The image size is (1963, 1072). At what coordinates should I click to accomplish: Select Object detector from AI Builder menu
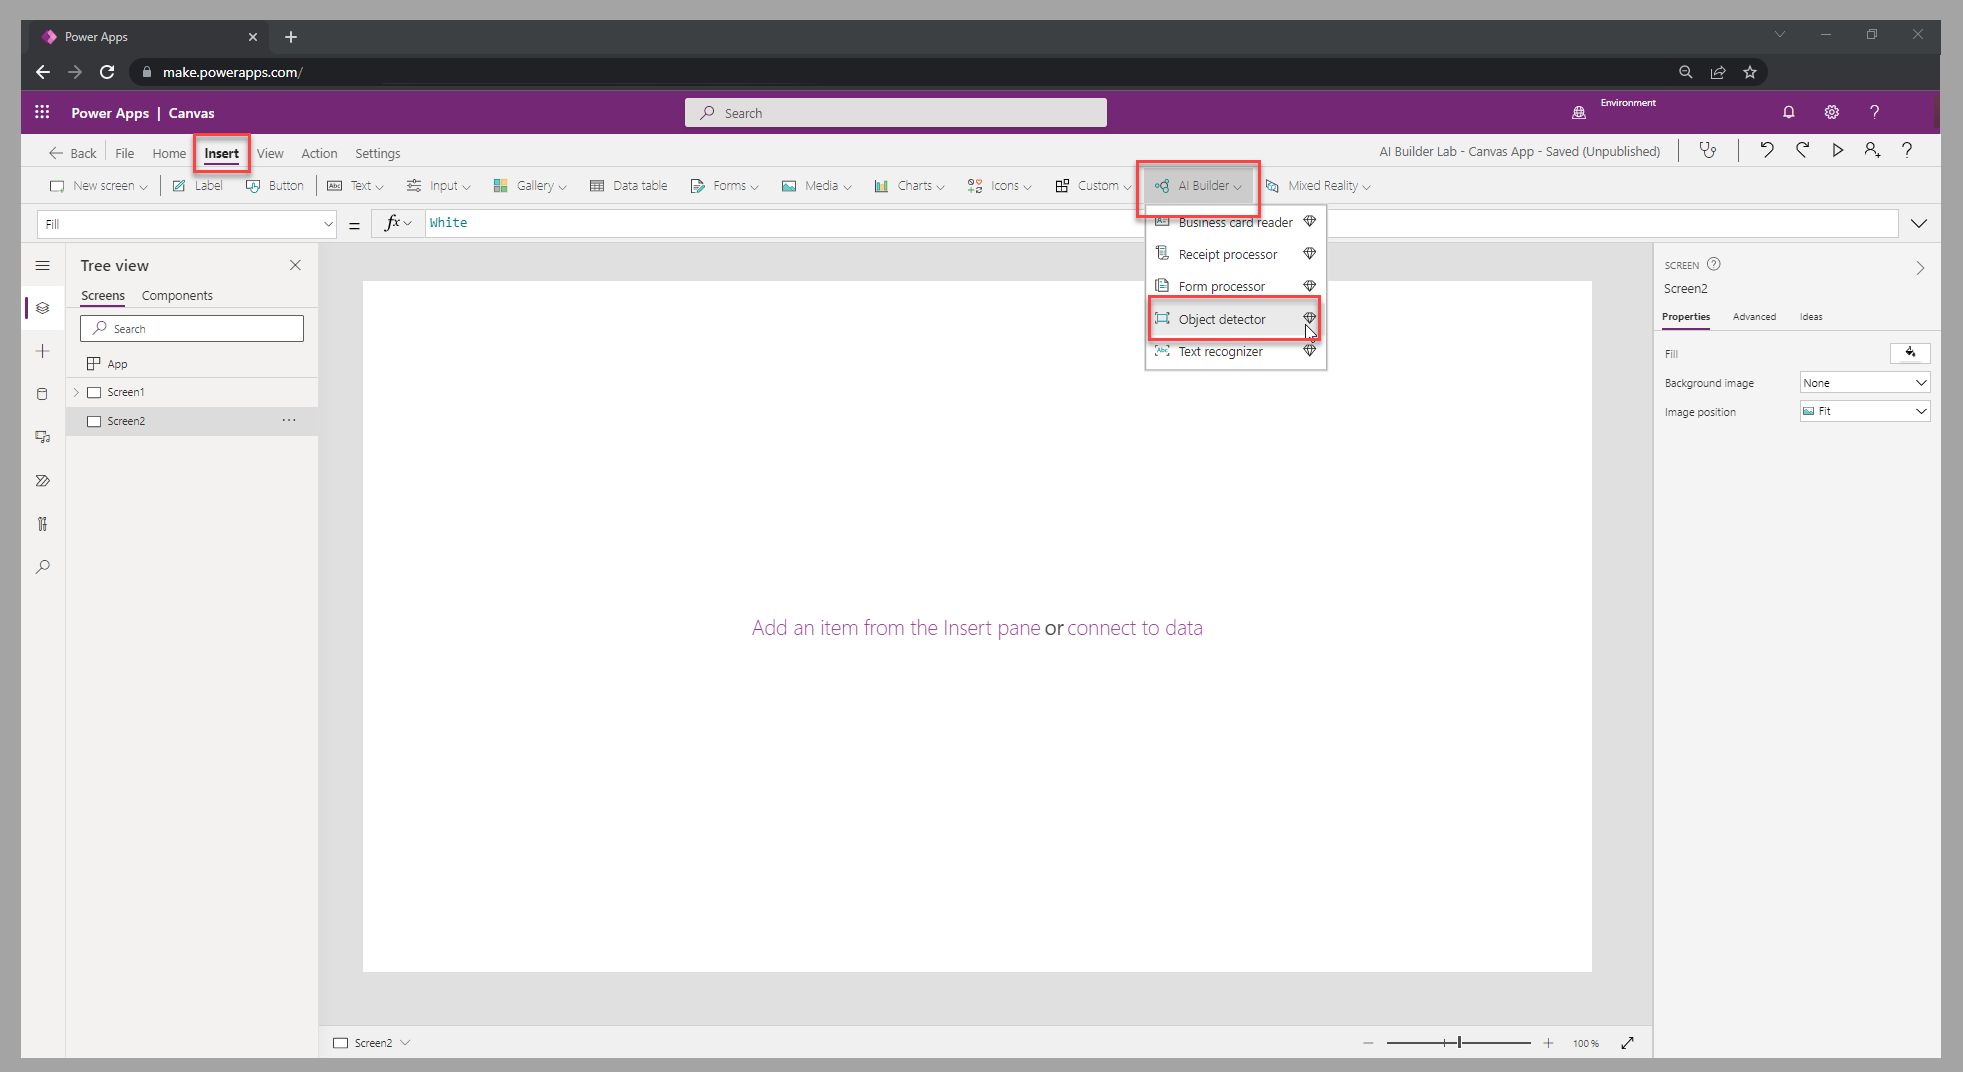[x=1221, y=318]
